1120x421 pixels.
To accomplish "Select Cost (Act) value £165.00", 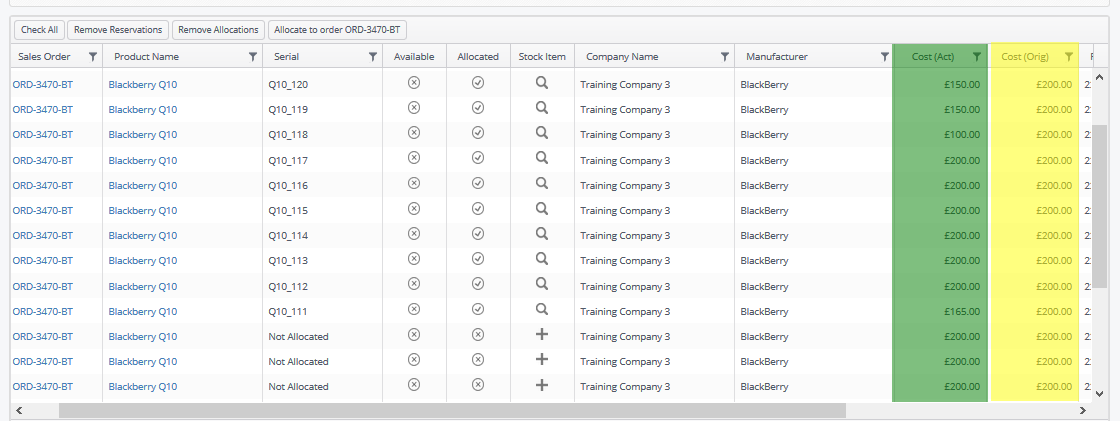I will click(x=961, y=312).
